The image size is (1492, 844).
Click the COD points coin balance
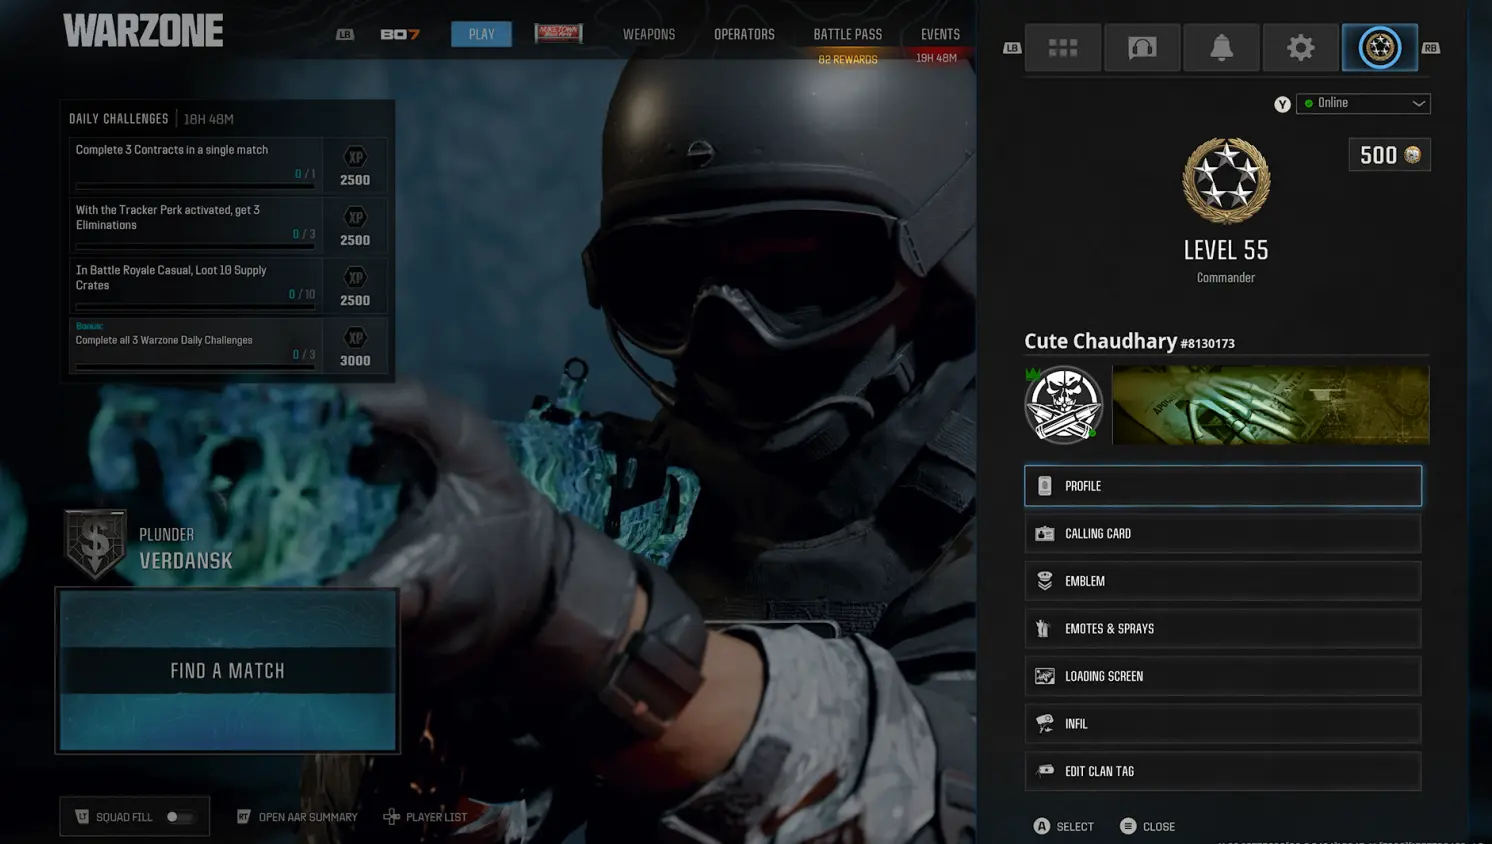pyautogui.click(x=1389, y=155)
